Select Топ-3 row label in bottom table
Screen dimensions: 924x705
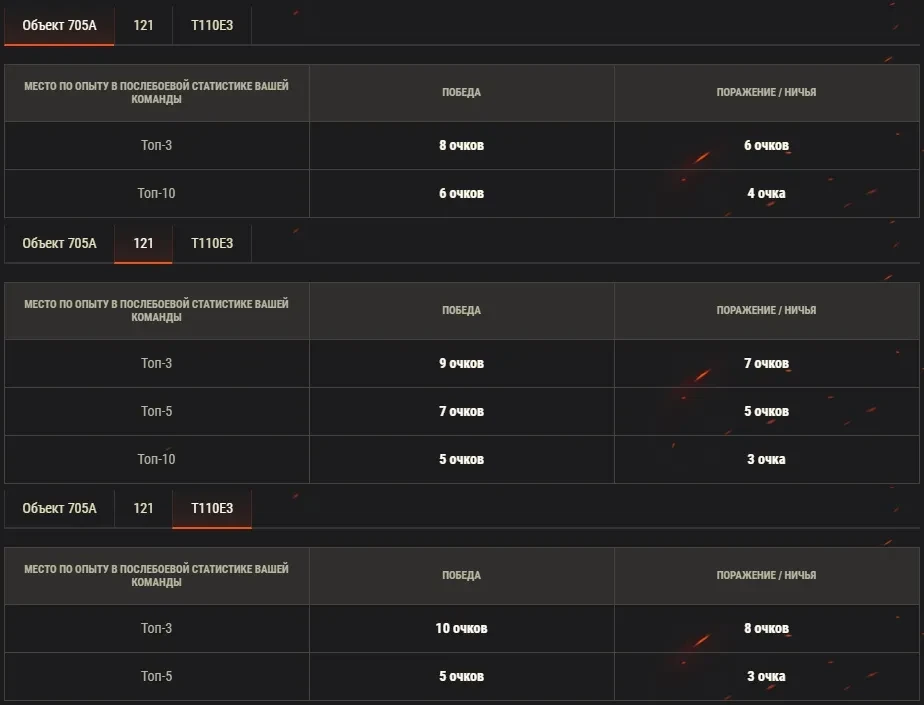coord(156,628)
